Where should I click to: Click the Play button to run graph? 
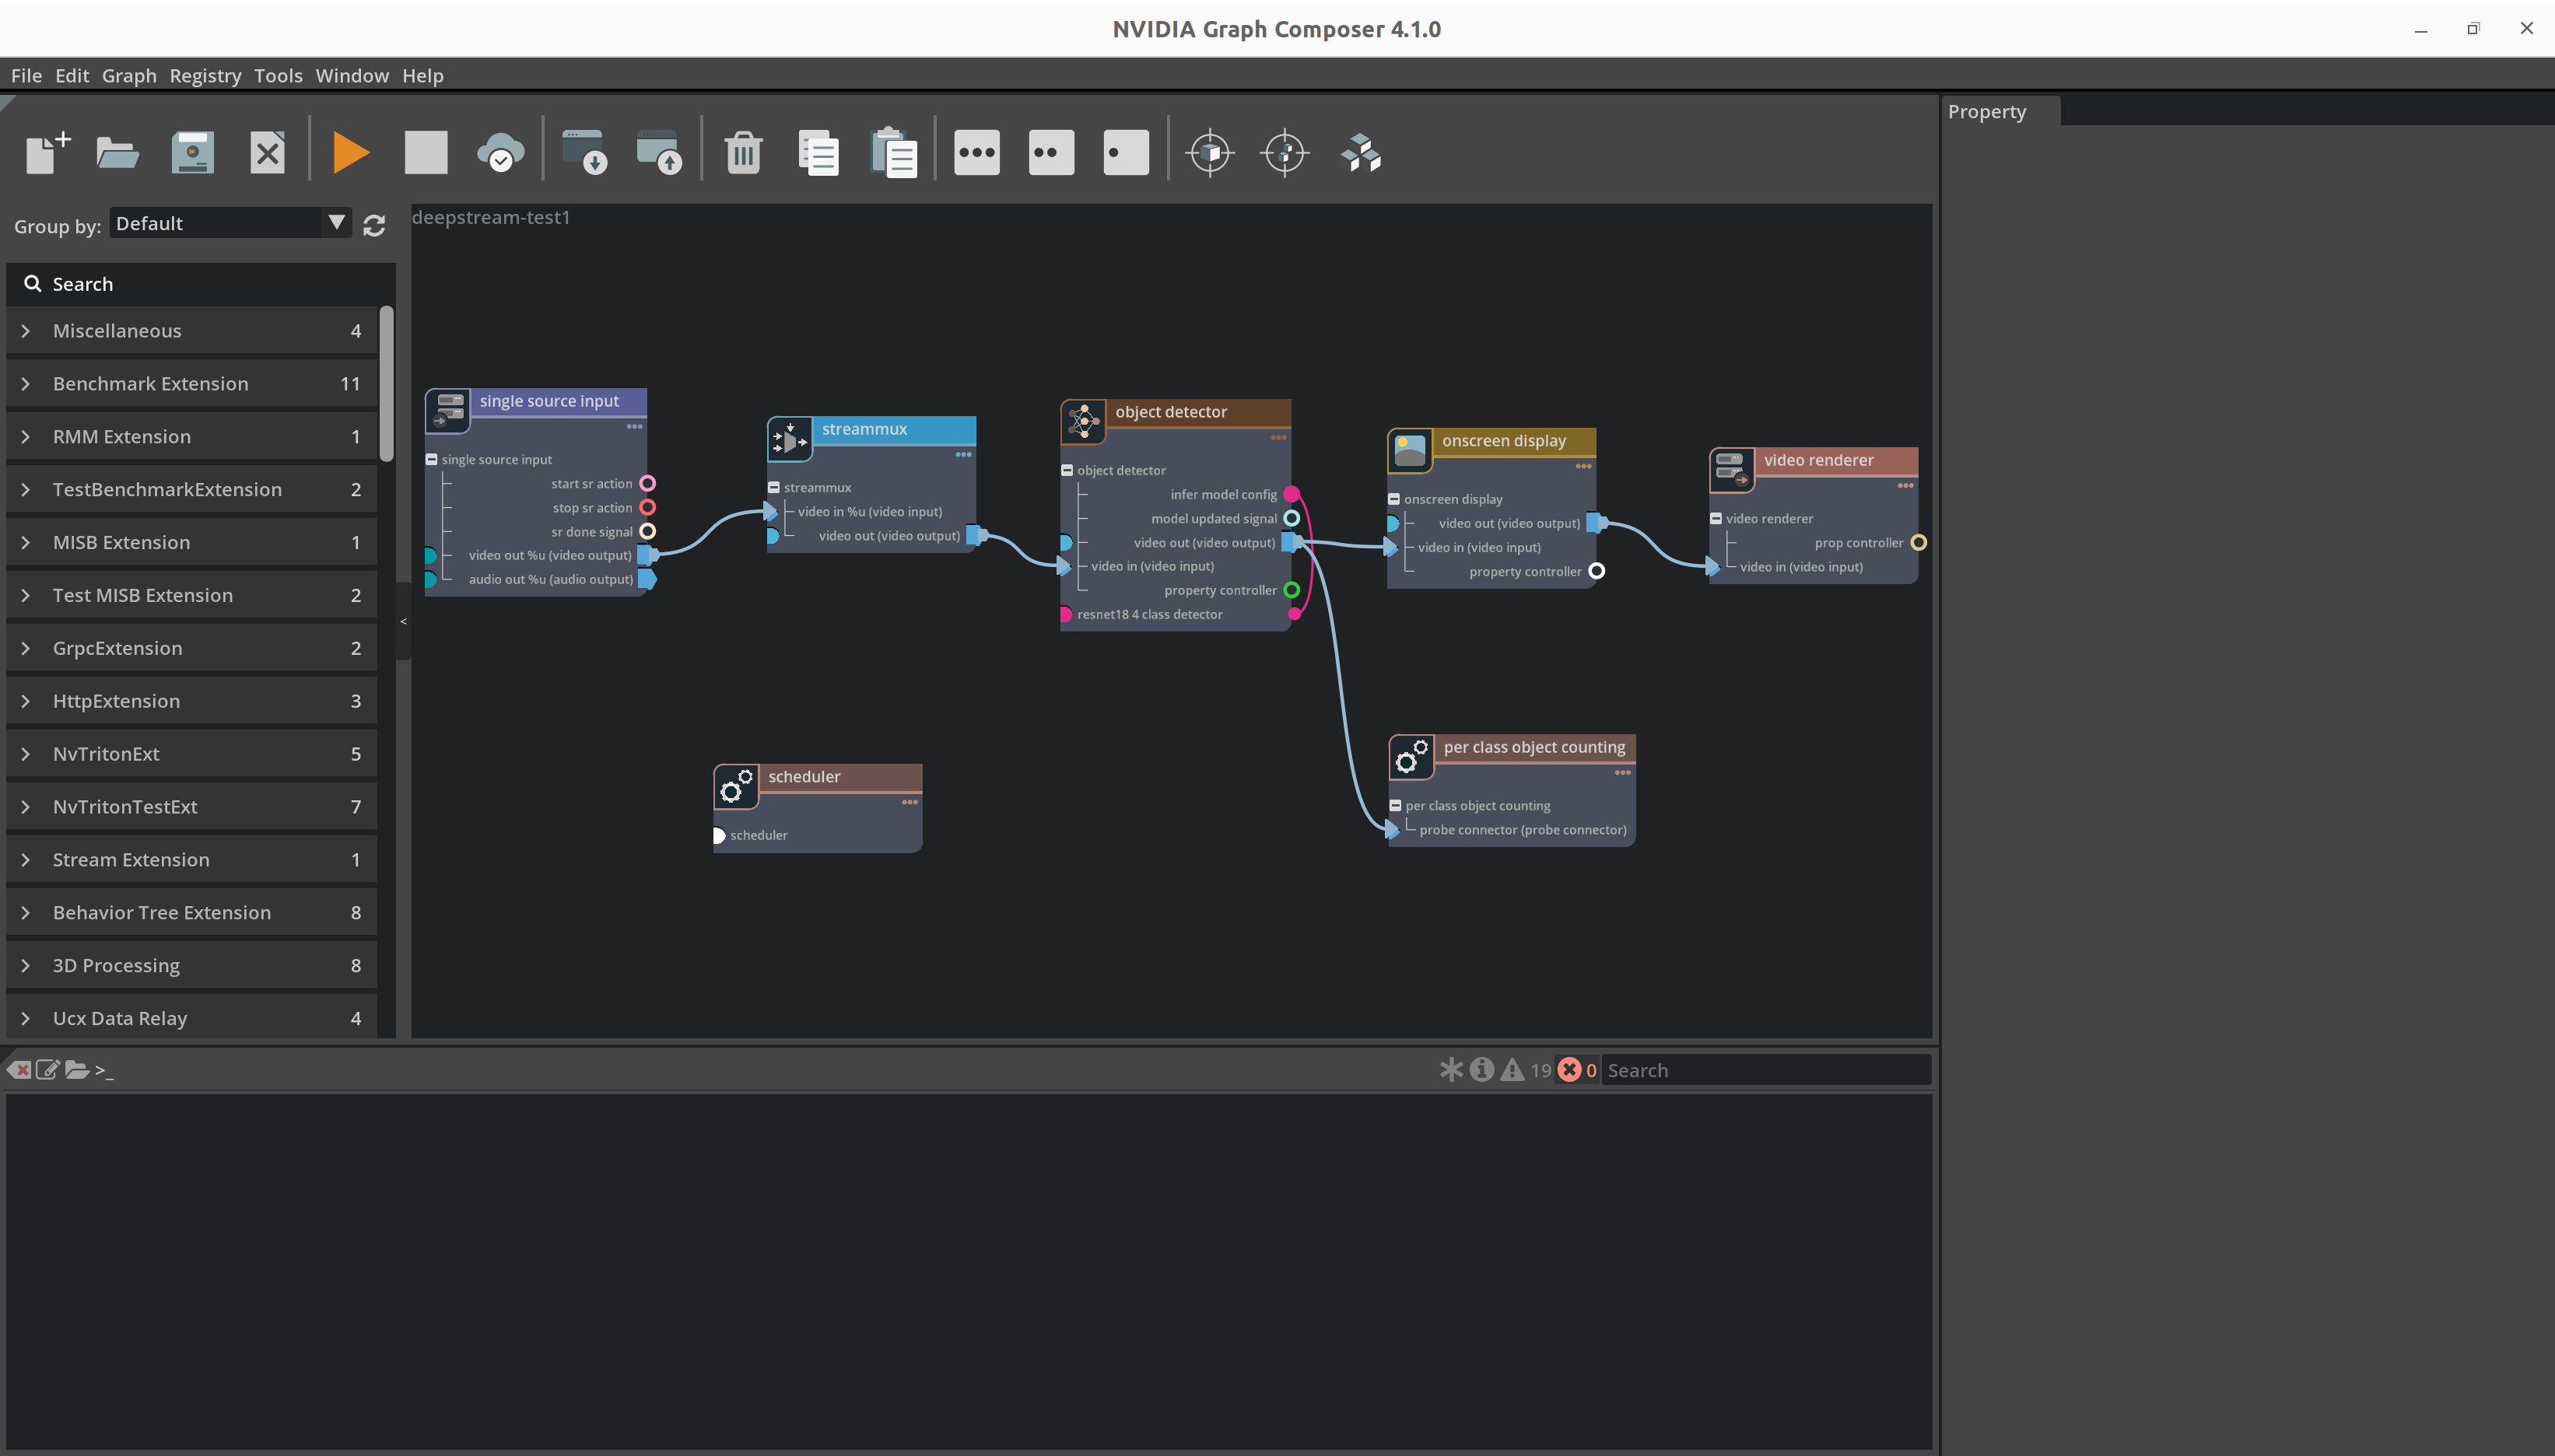[351, 152]
